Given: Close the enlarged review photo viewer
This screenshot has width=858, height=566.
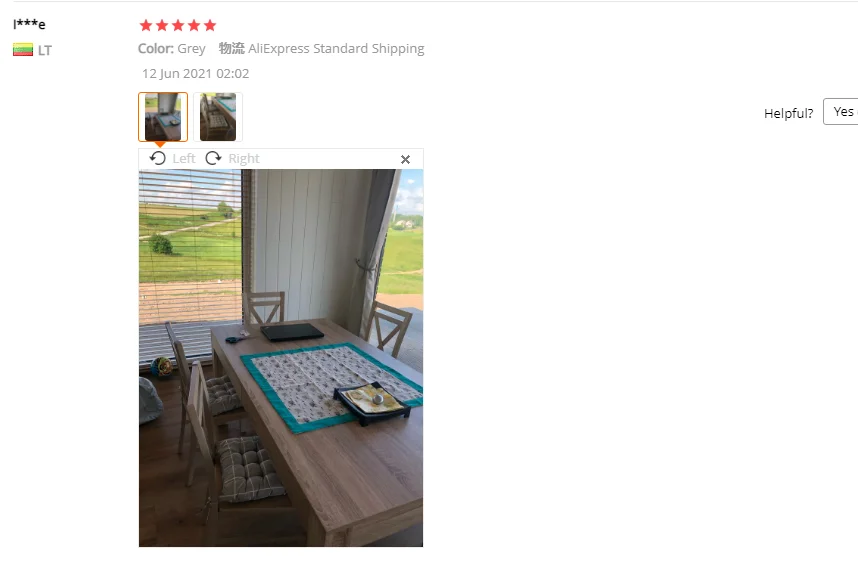Looking at the screenshot, I should tap(405, 159).
